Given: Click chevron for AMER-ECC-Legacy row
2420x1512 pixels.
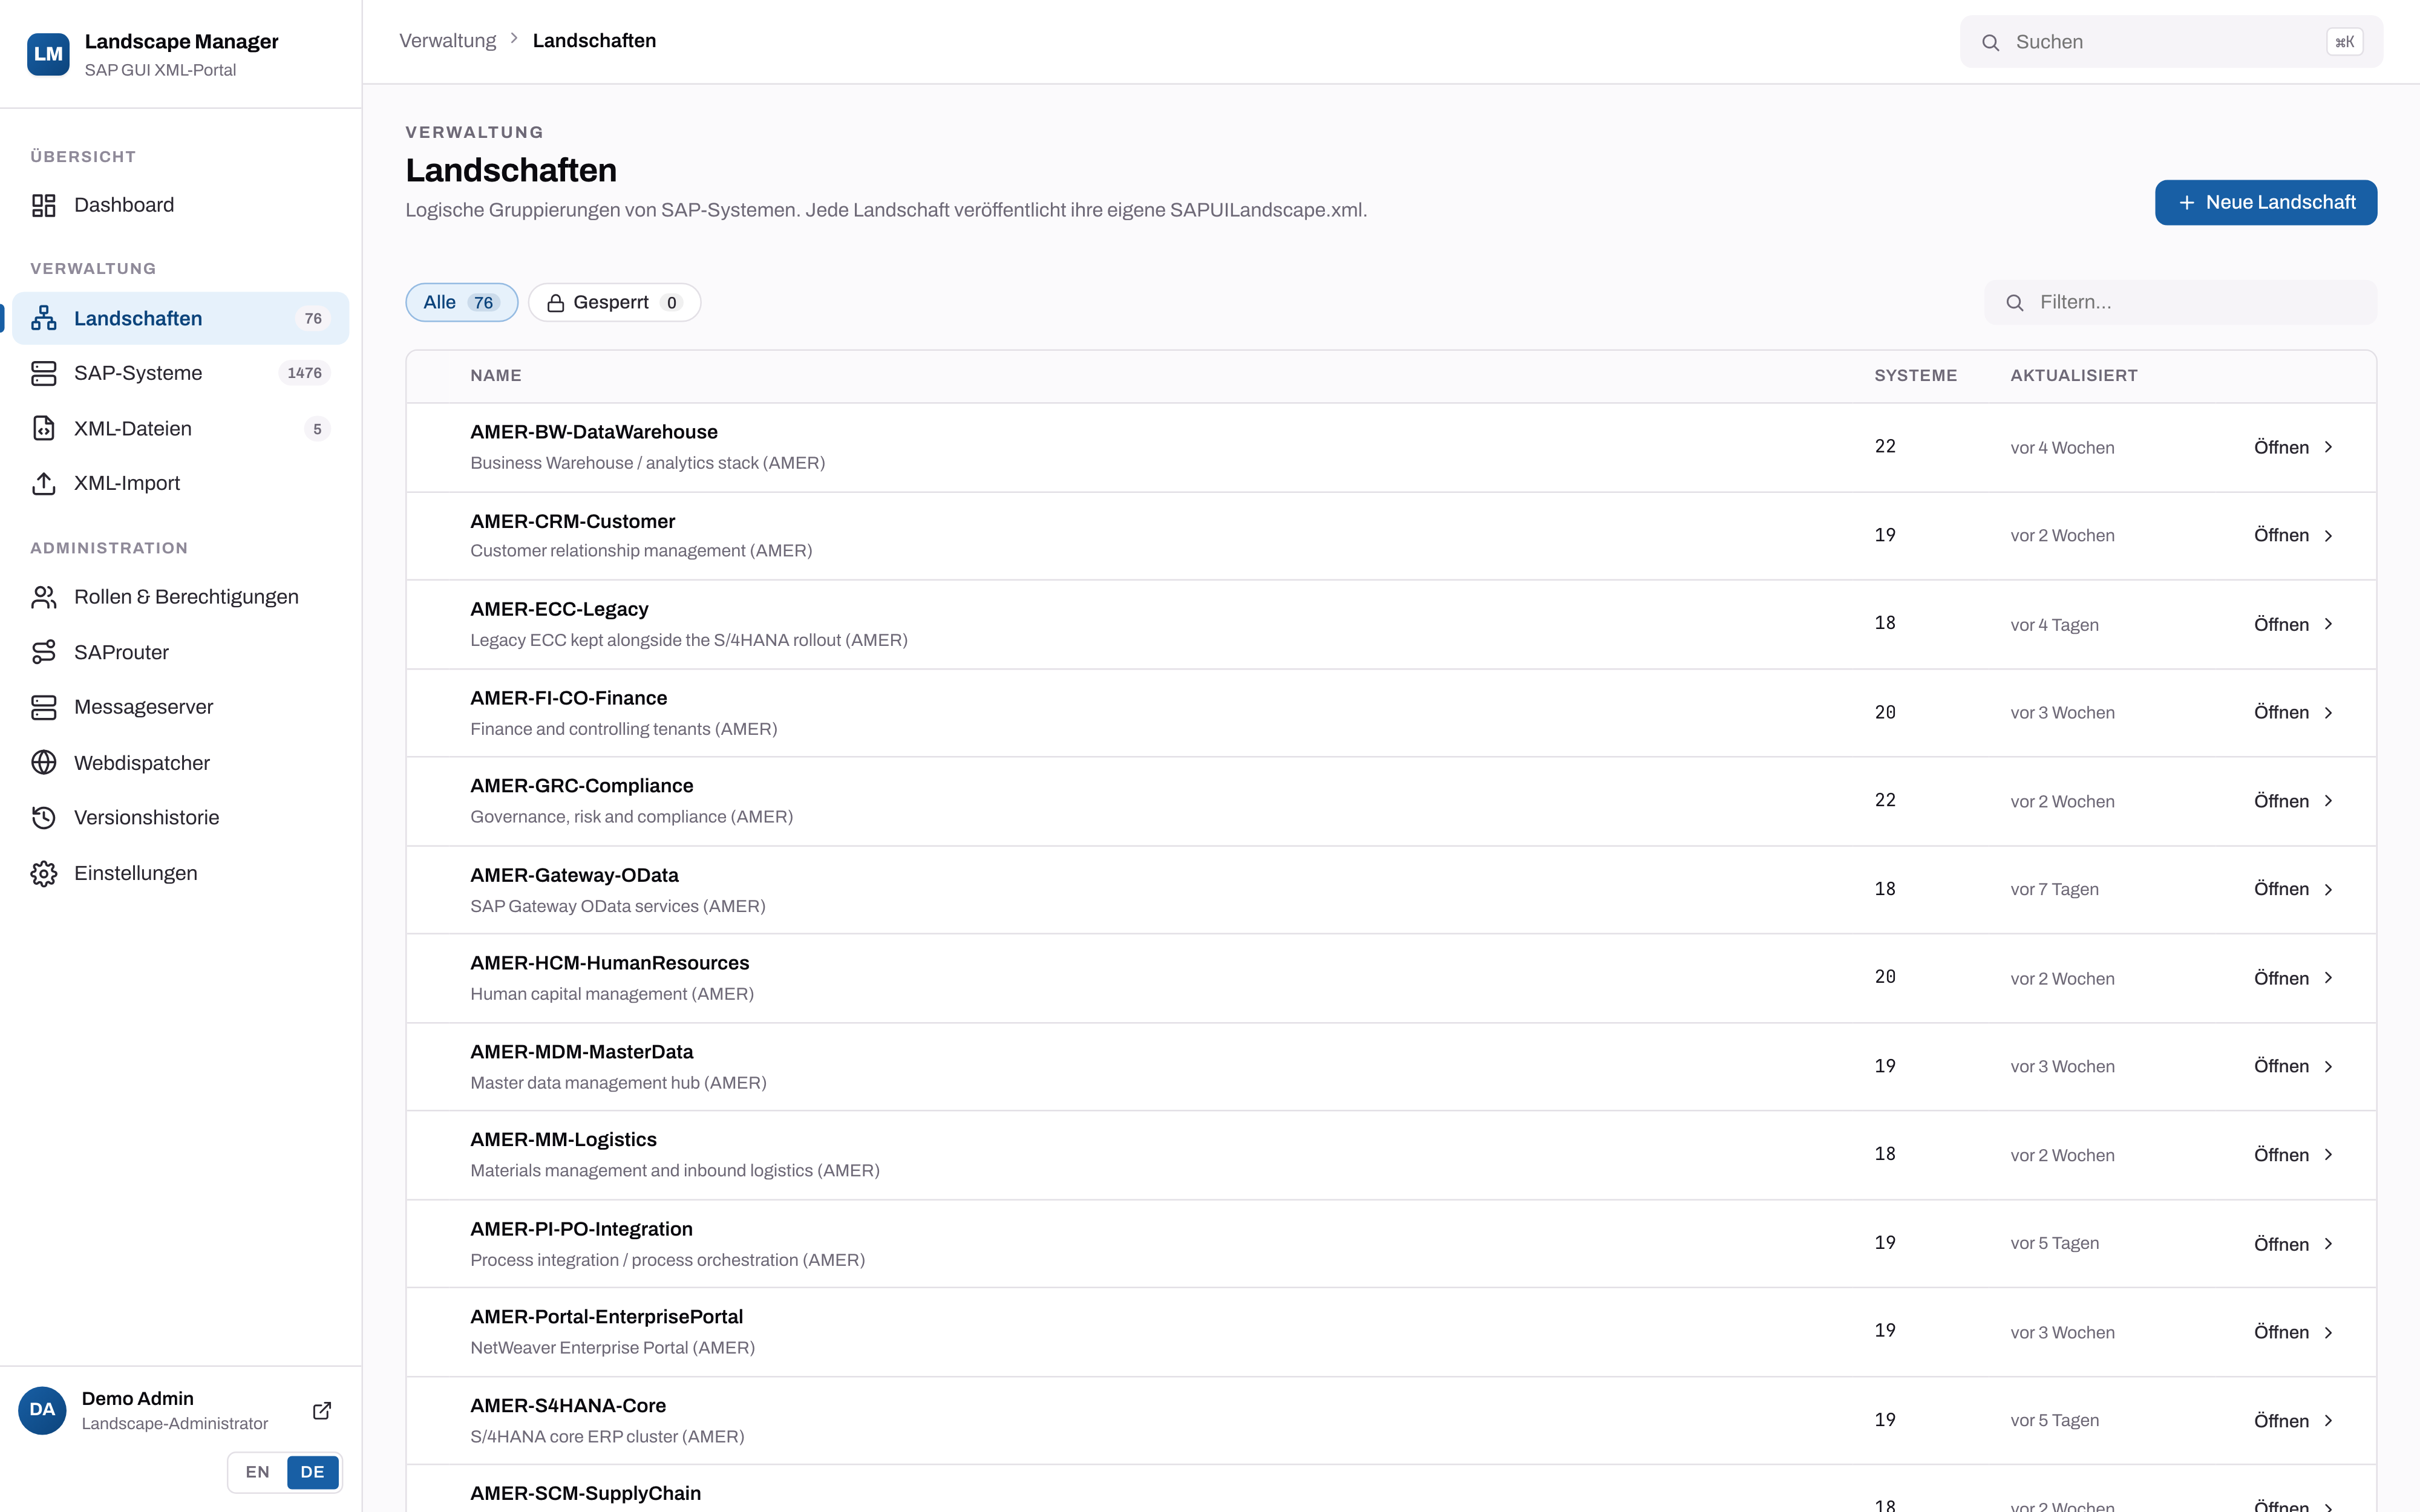Looking at the screenshot, I should [2328, 624].
